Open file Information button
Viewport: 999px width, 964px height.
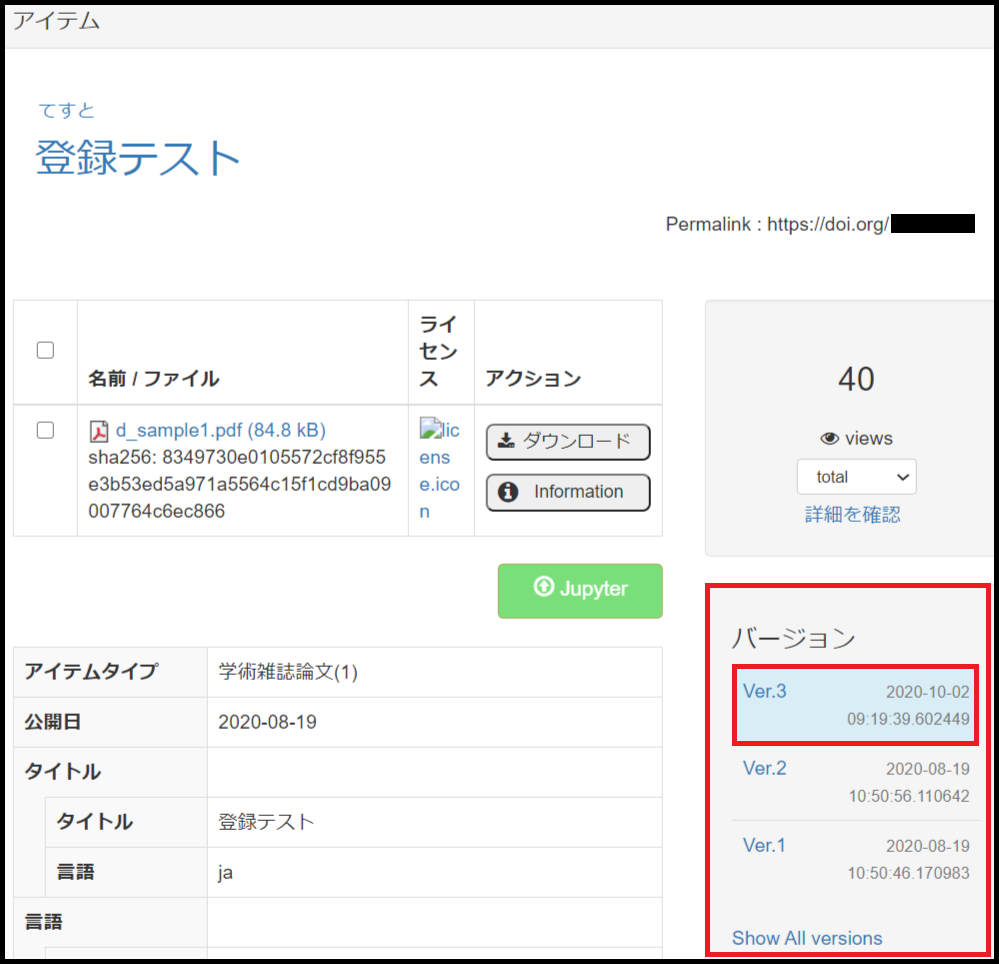pyautogui.click(x=568, y=492)
